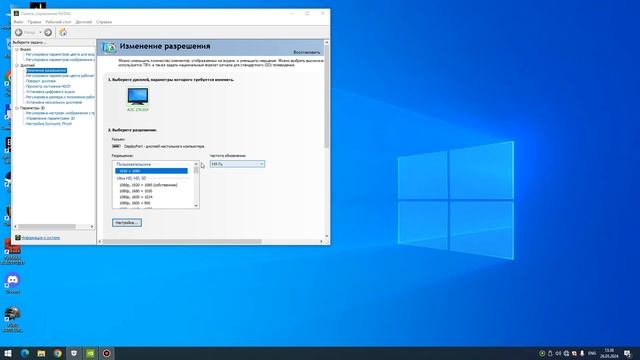Open Установка цифрового аудио task
This screenshot has height=360, width=640.
pyautogui.click(x=50, y=92)
